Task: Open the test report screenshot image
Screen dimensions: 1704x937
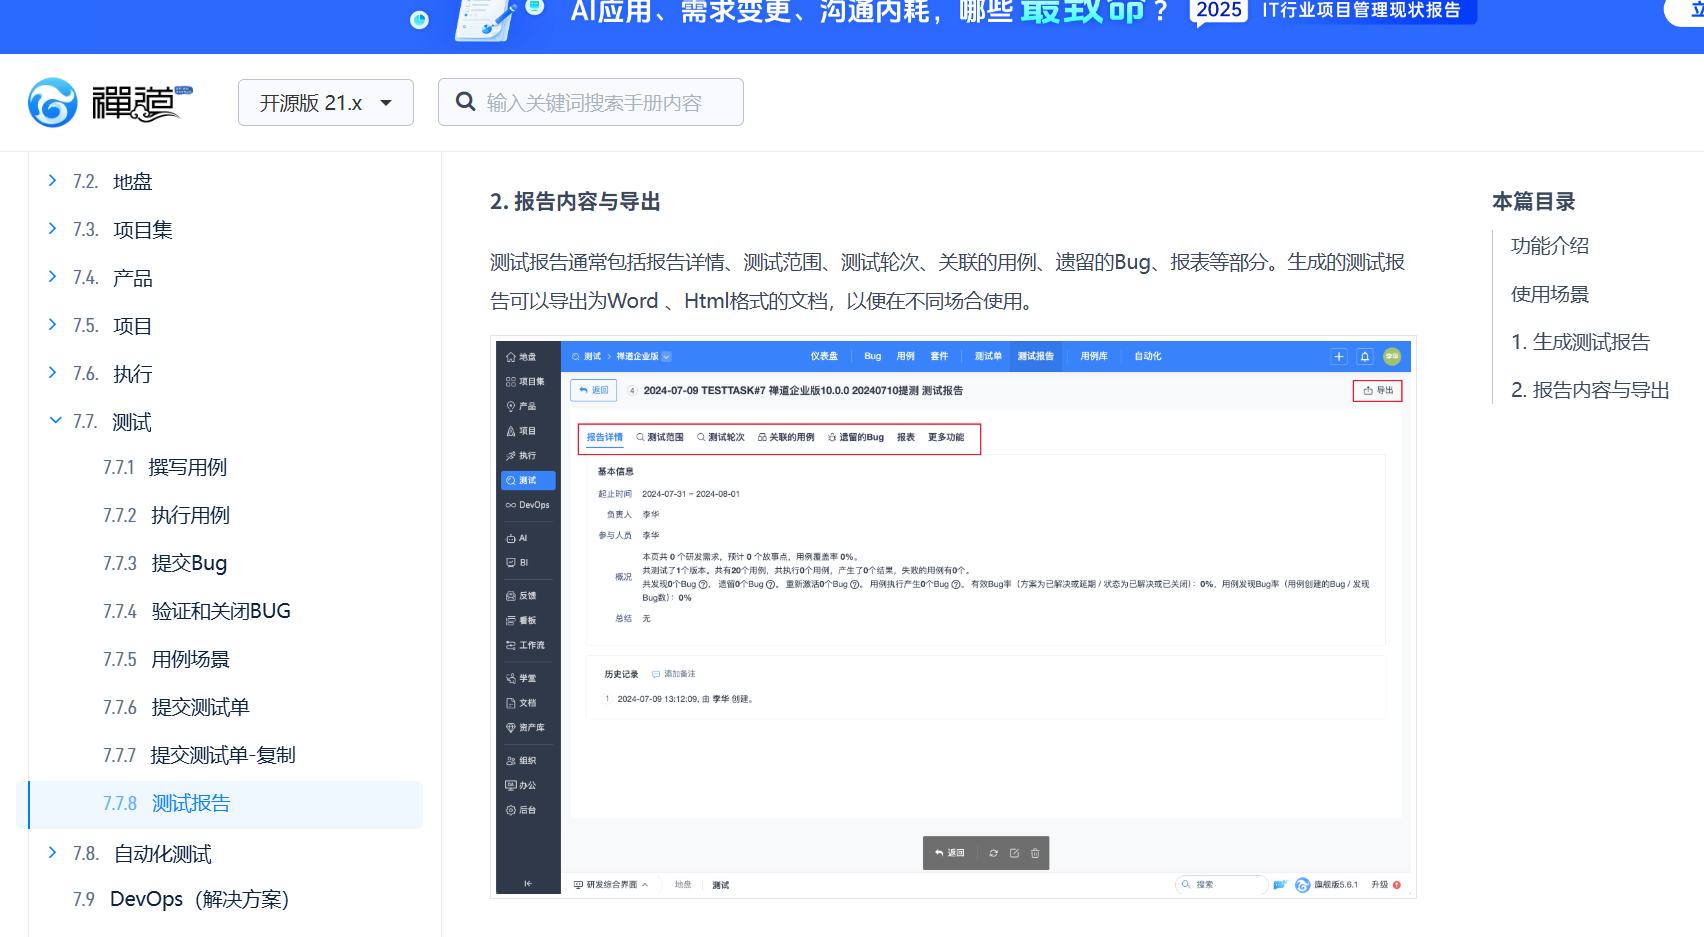Action: pos(953,617)
